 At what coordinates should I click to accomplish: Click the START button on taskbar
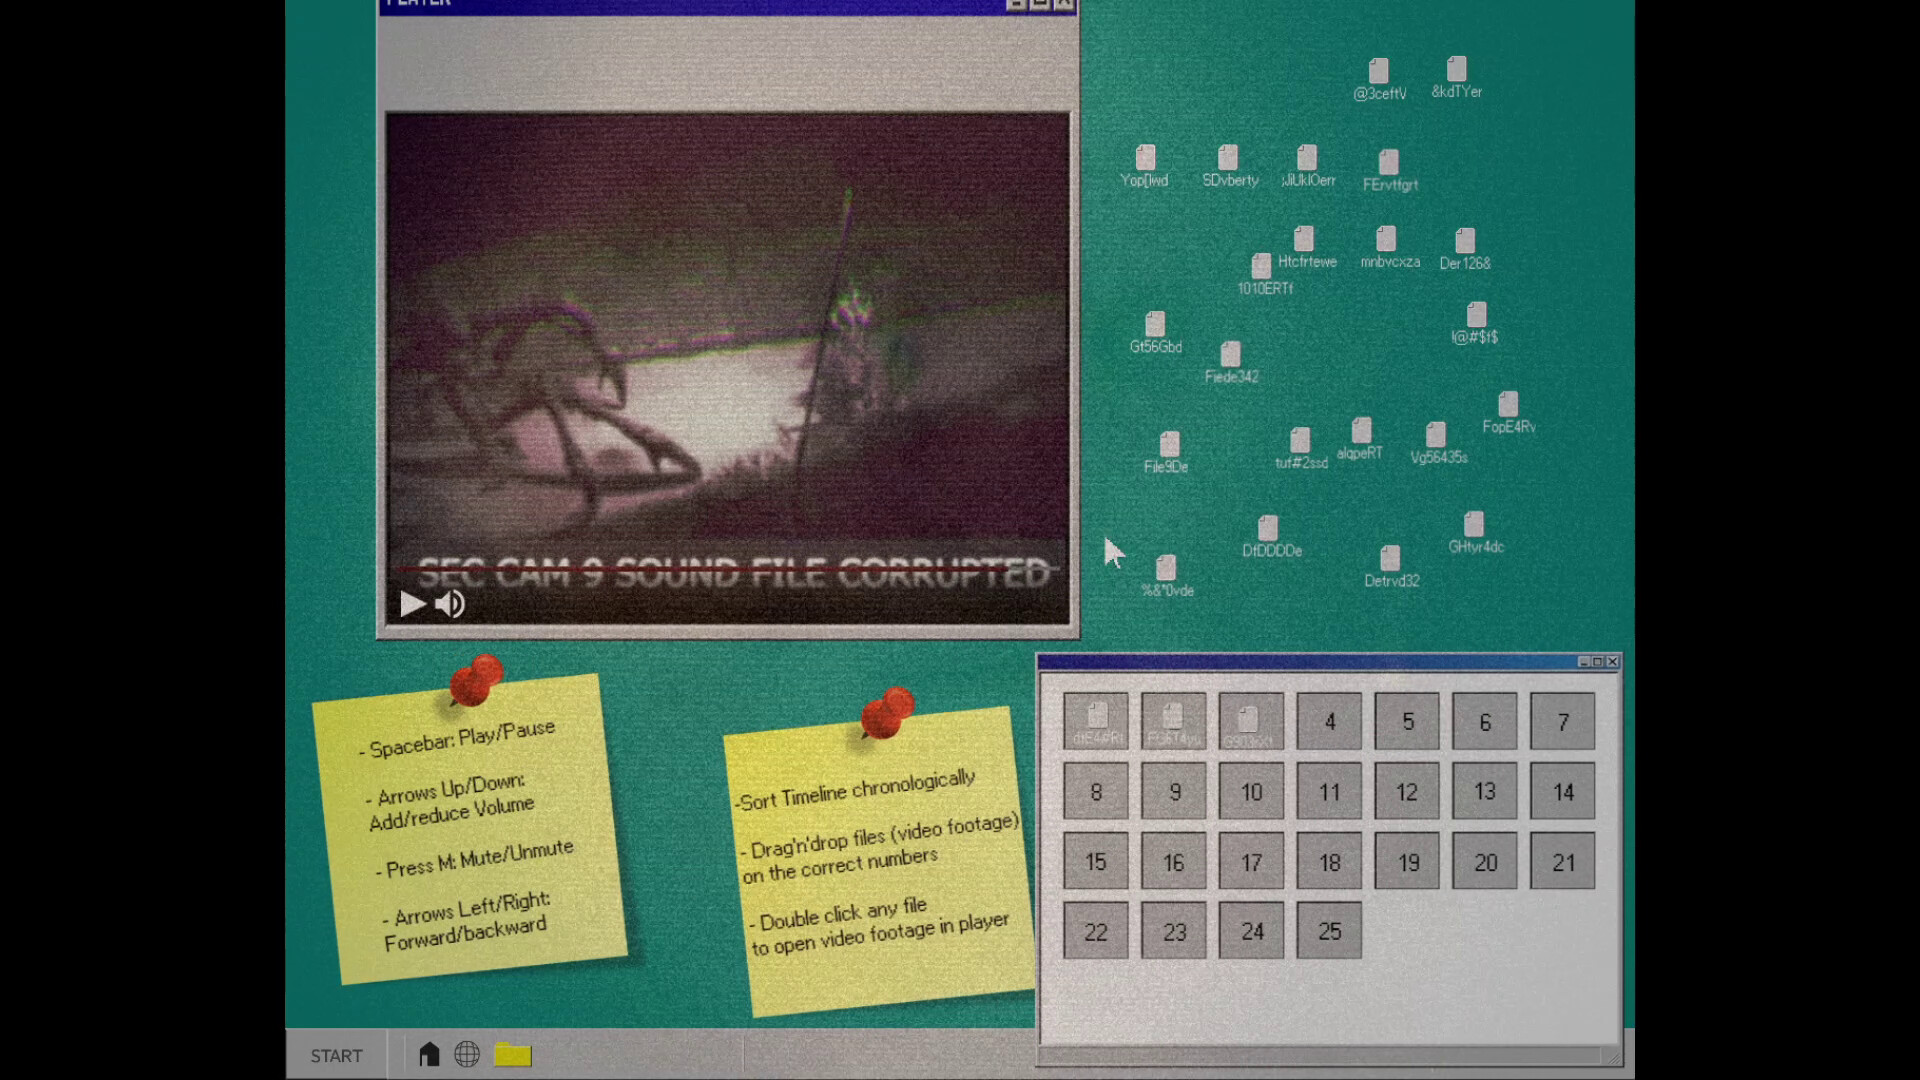336,1056
